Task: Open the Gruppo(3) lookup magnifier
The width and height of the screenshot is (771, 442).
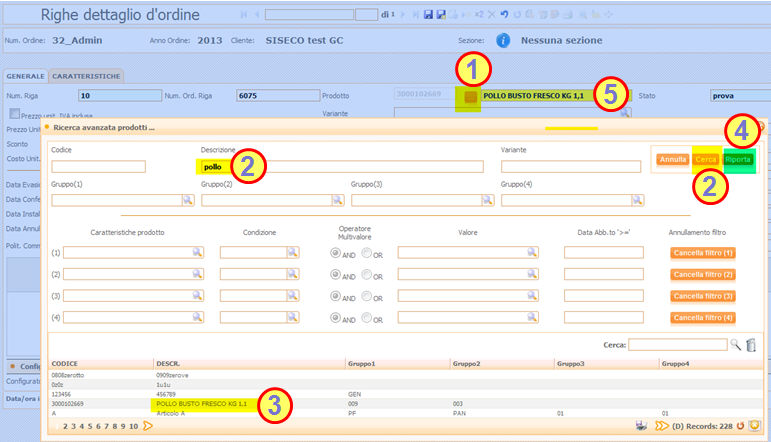Action: coord(486,200)
